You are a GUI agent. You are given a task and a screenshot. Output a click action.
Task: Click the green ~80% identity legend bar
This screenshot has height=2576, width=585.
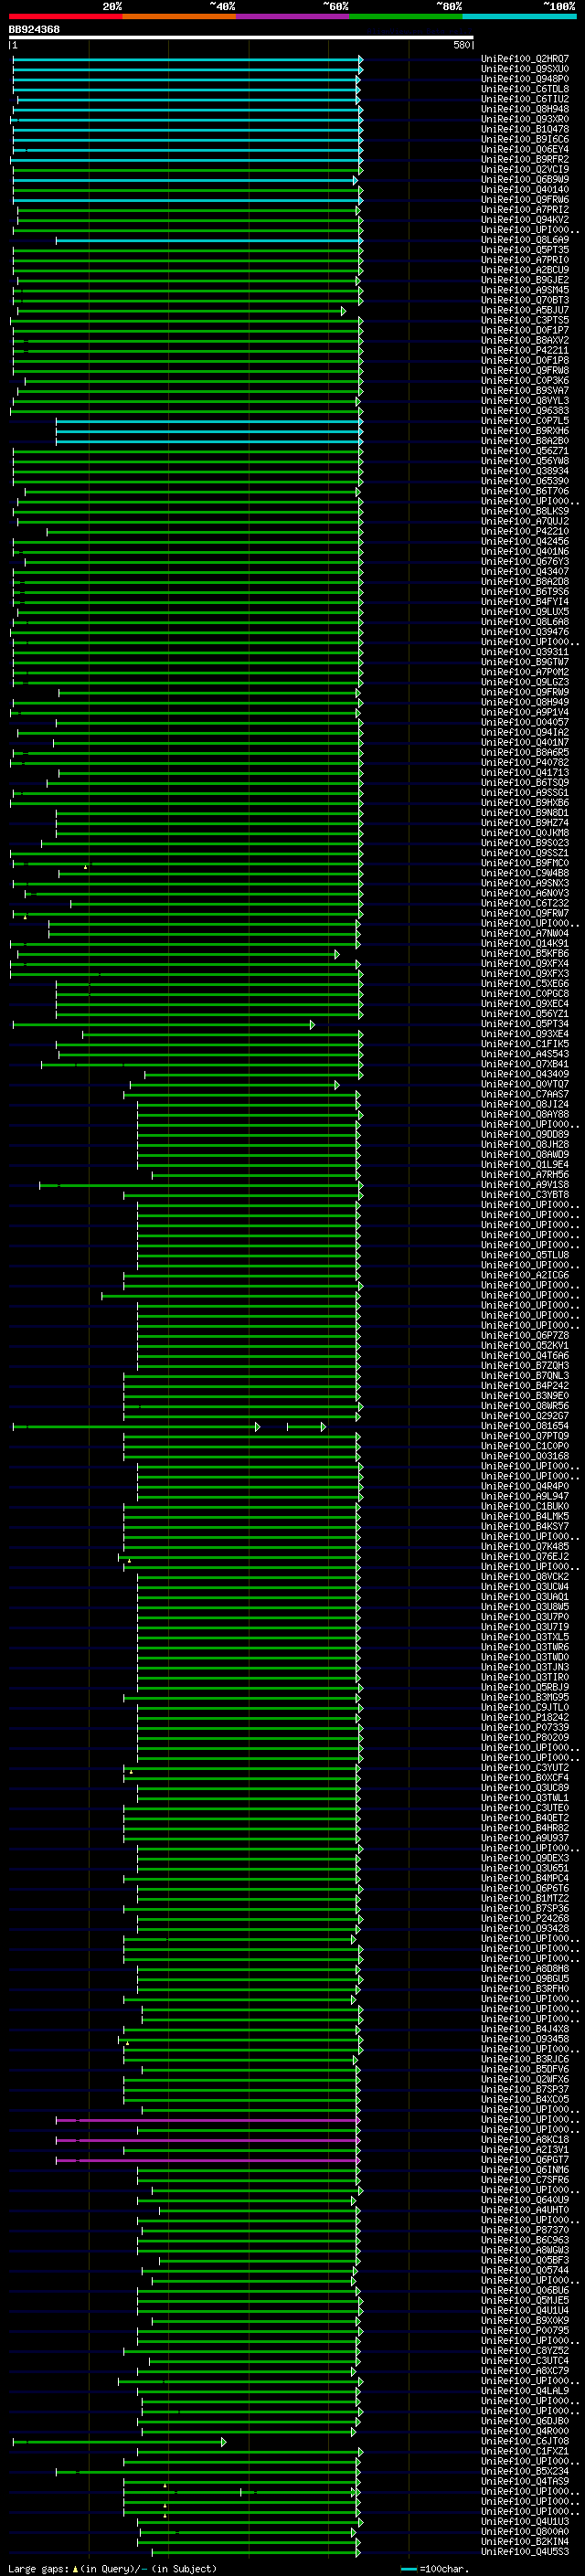coord(406,16)
